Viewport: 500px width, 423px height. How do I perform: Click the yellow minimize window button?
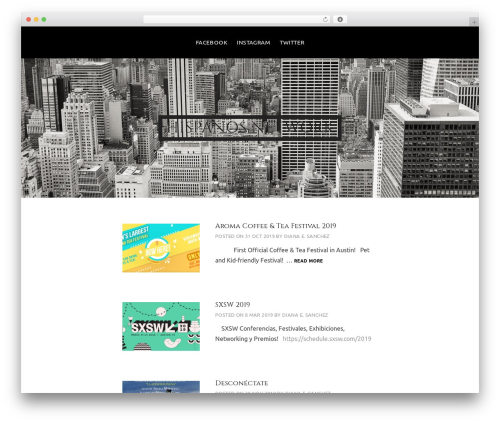(x=36, y=19)
